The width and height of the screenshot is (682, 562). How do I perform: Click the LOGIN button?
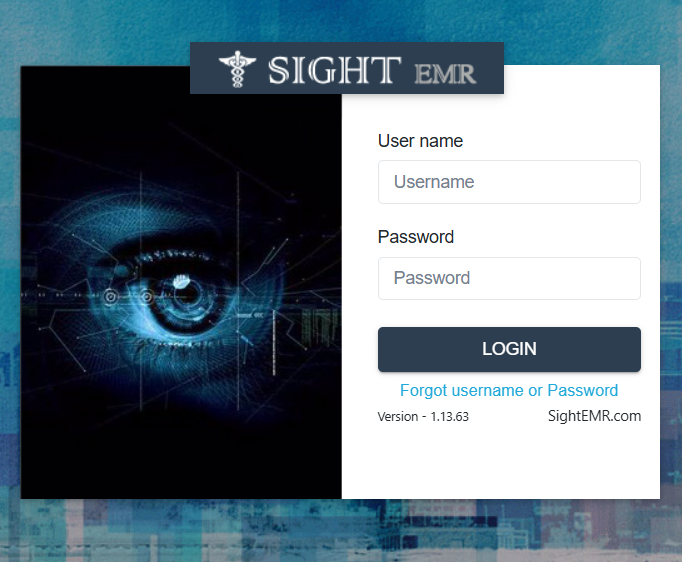pos(509,349)
